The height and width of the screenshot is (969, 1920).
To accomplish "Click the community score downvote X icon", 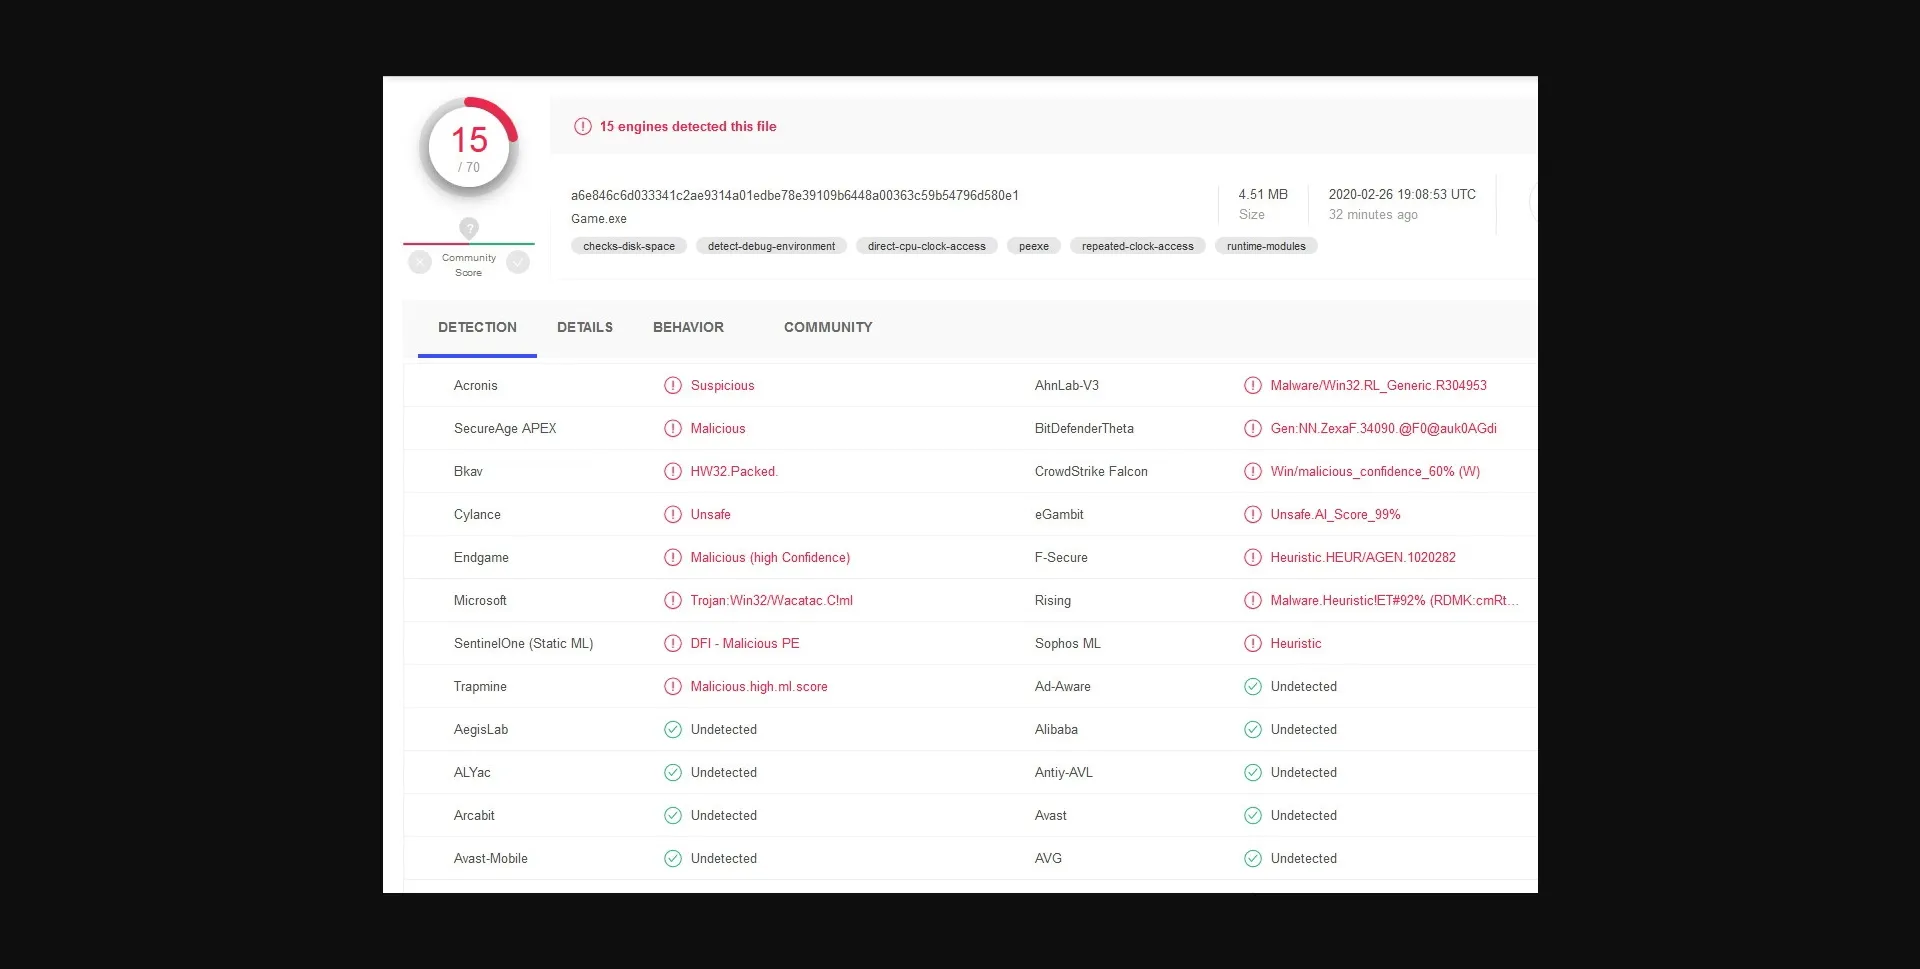I will tap(420, 263).
